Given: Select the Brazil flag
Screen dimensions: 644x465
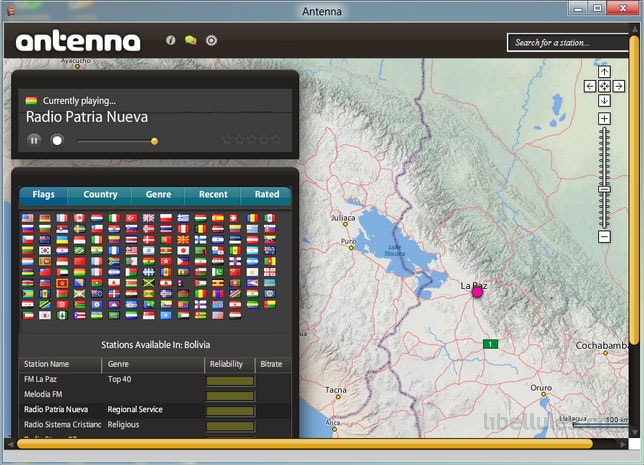Looking at the screenshot, I should pos(79,251).
